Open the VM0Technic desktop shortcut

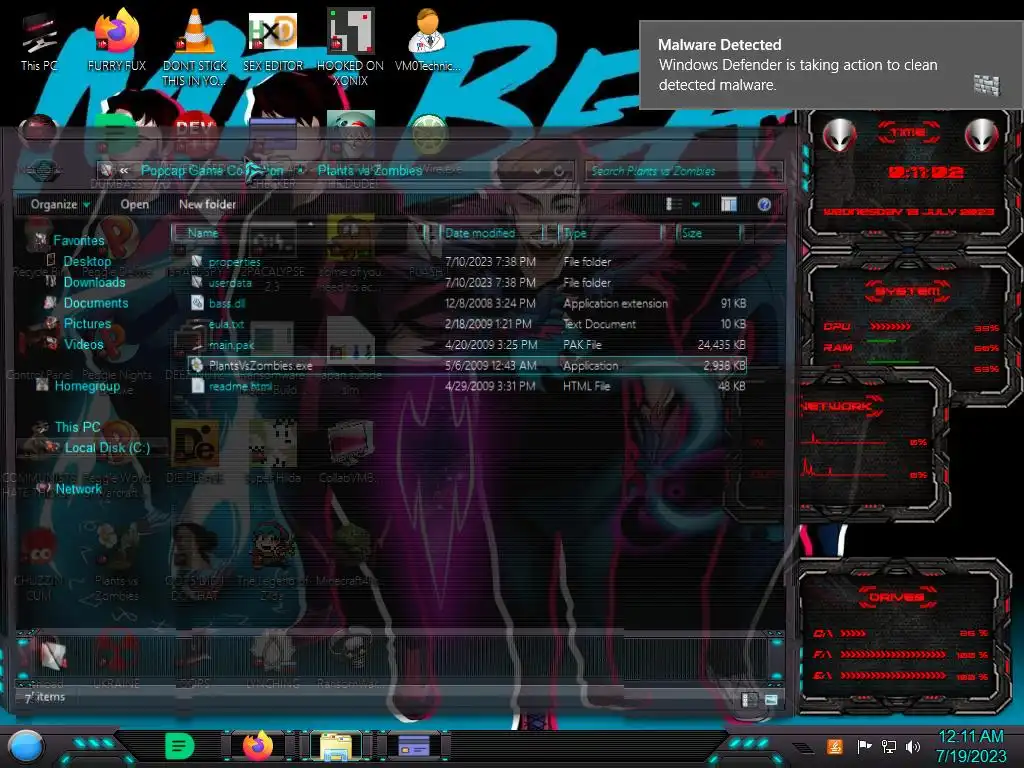(427, 40)
